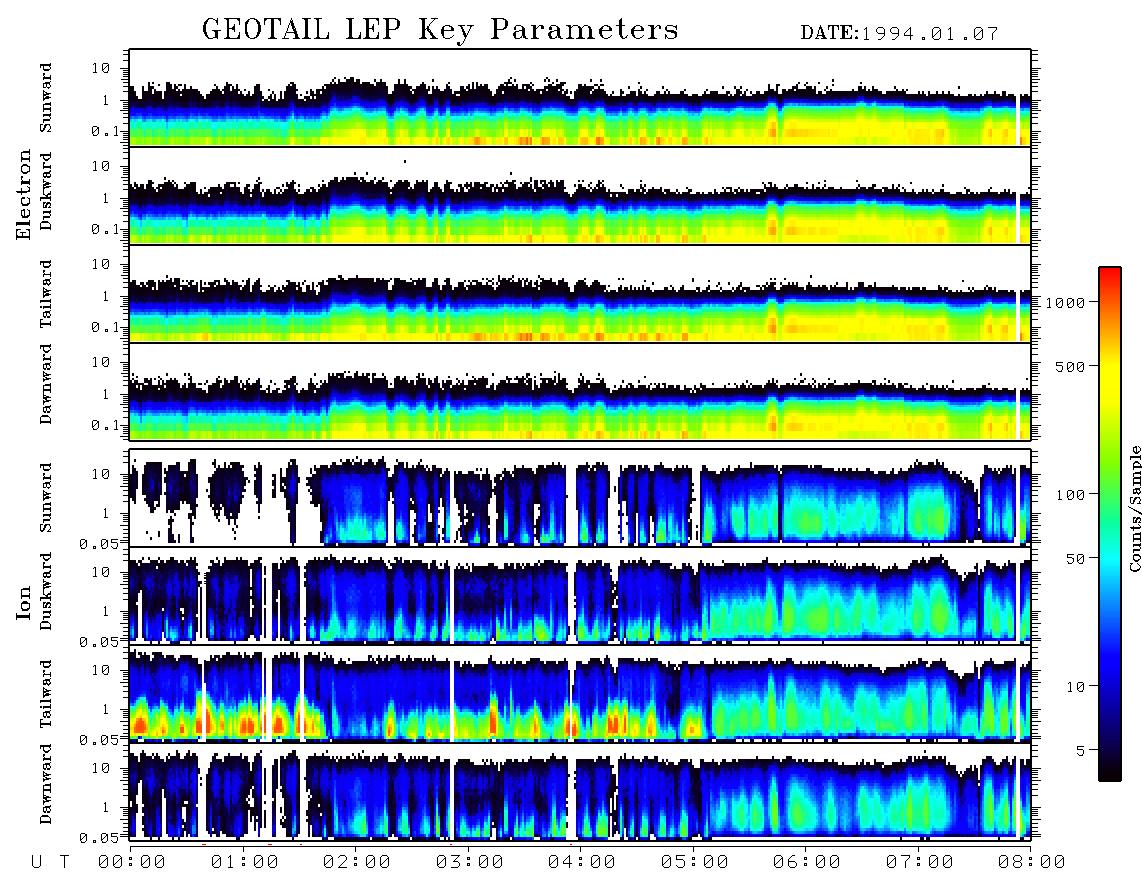Click the Ion Dawnward spectrogram panel

point(580,791)
